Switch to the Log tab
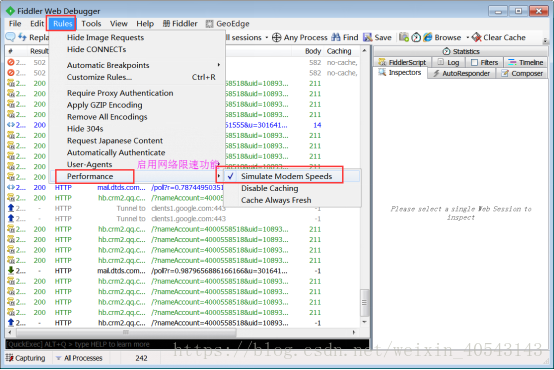Image resolution: width=554 pixels, height=370 pixels. [449, 62]
